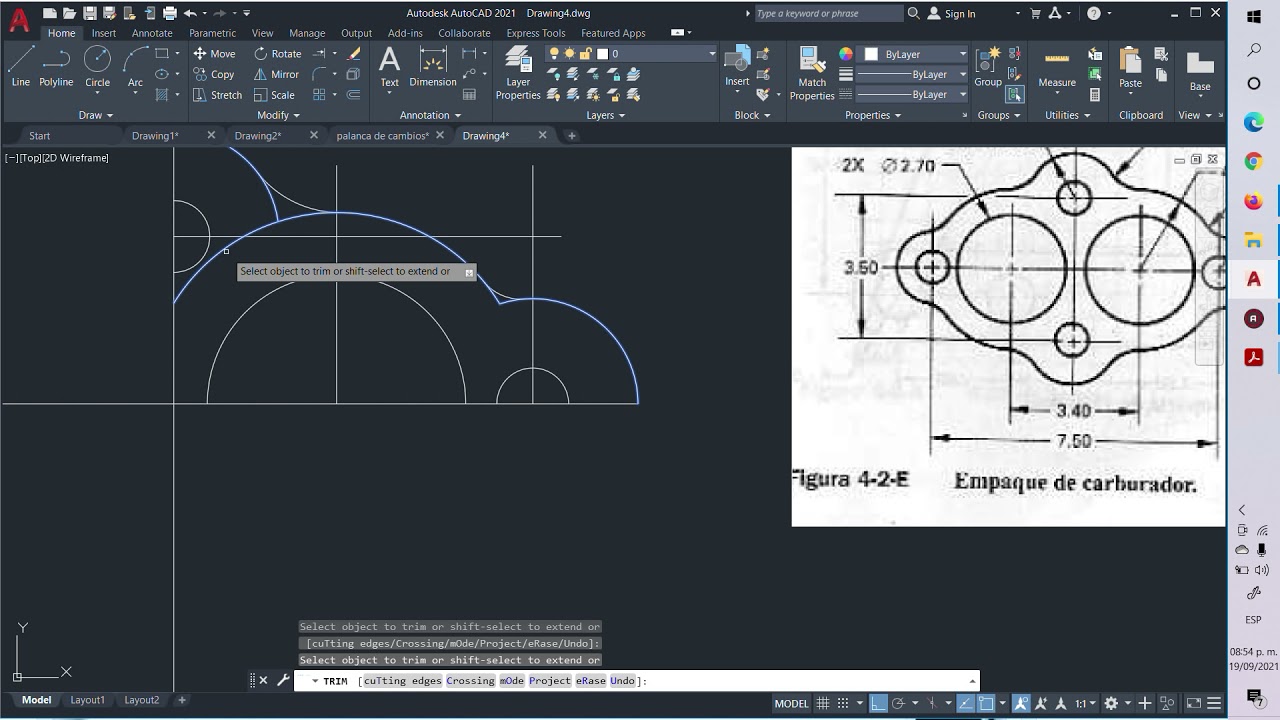Activate the Copy command
Image resolution: width=1280 pixels, height=720 pixels.
point(214,74)
